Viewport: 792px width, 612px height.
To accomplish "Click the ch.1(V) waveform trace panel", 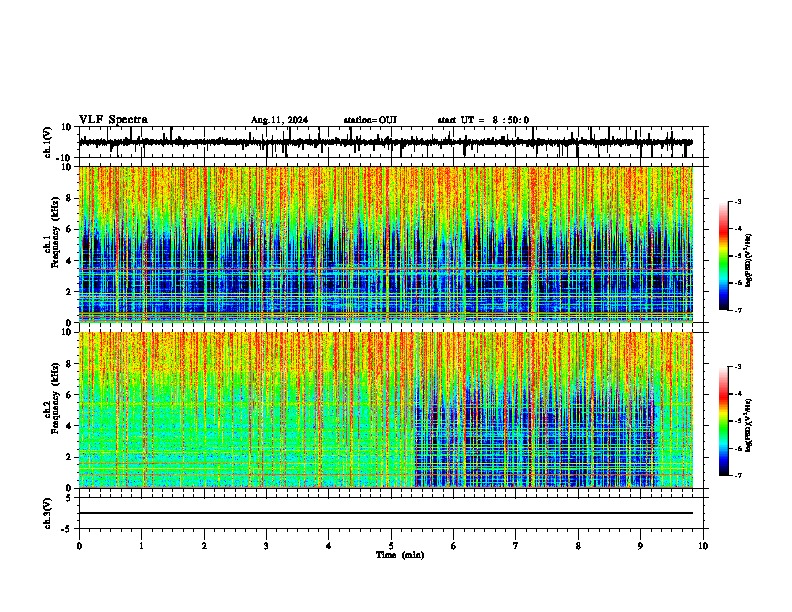I will (x=393, y=142).
